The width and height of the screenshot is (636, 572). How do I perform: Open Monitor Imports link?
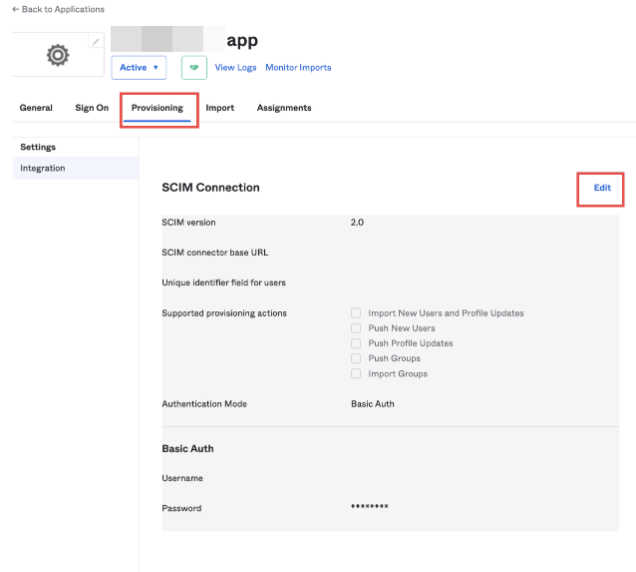click(298, 68)
